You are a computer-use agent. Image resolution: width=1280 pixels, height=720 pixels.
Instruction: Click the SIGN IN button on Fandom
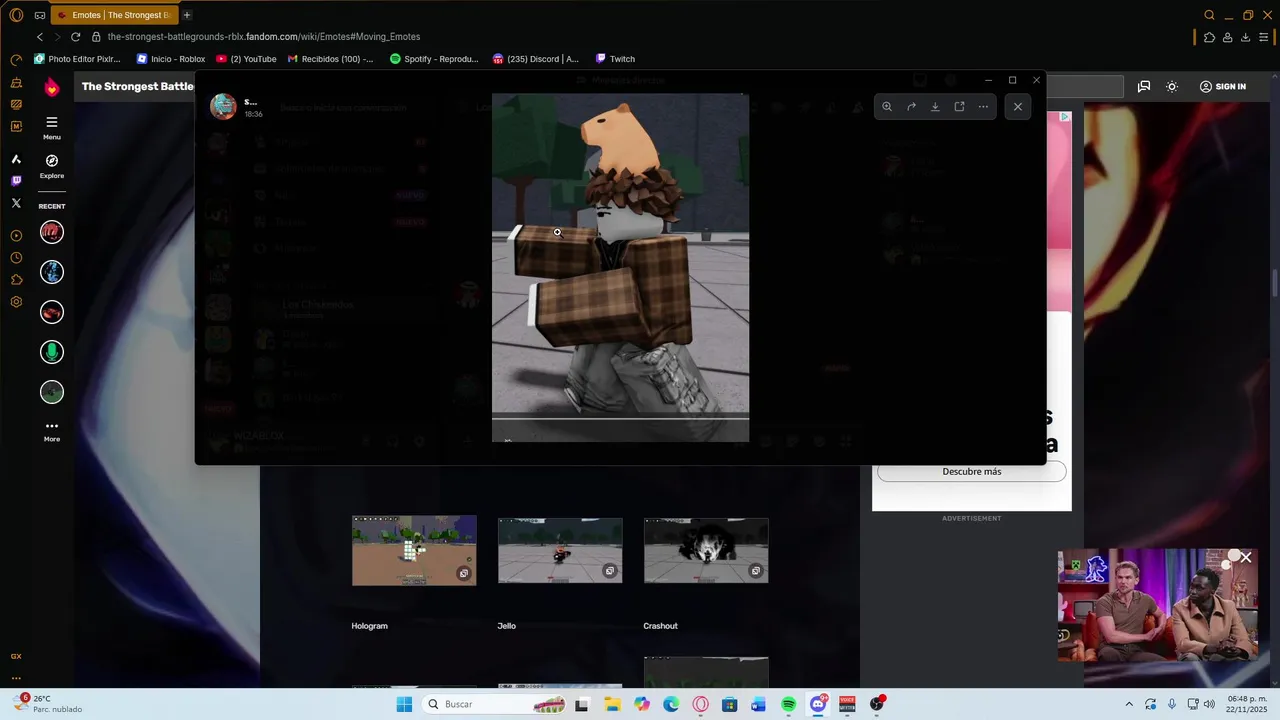[1222, 87]
